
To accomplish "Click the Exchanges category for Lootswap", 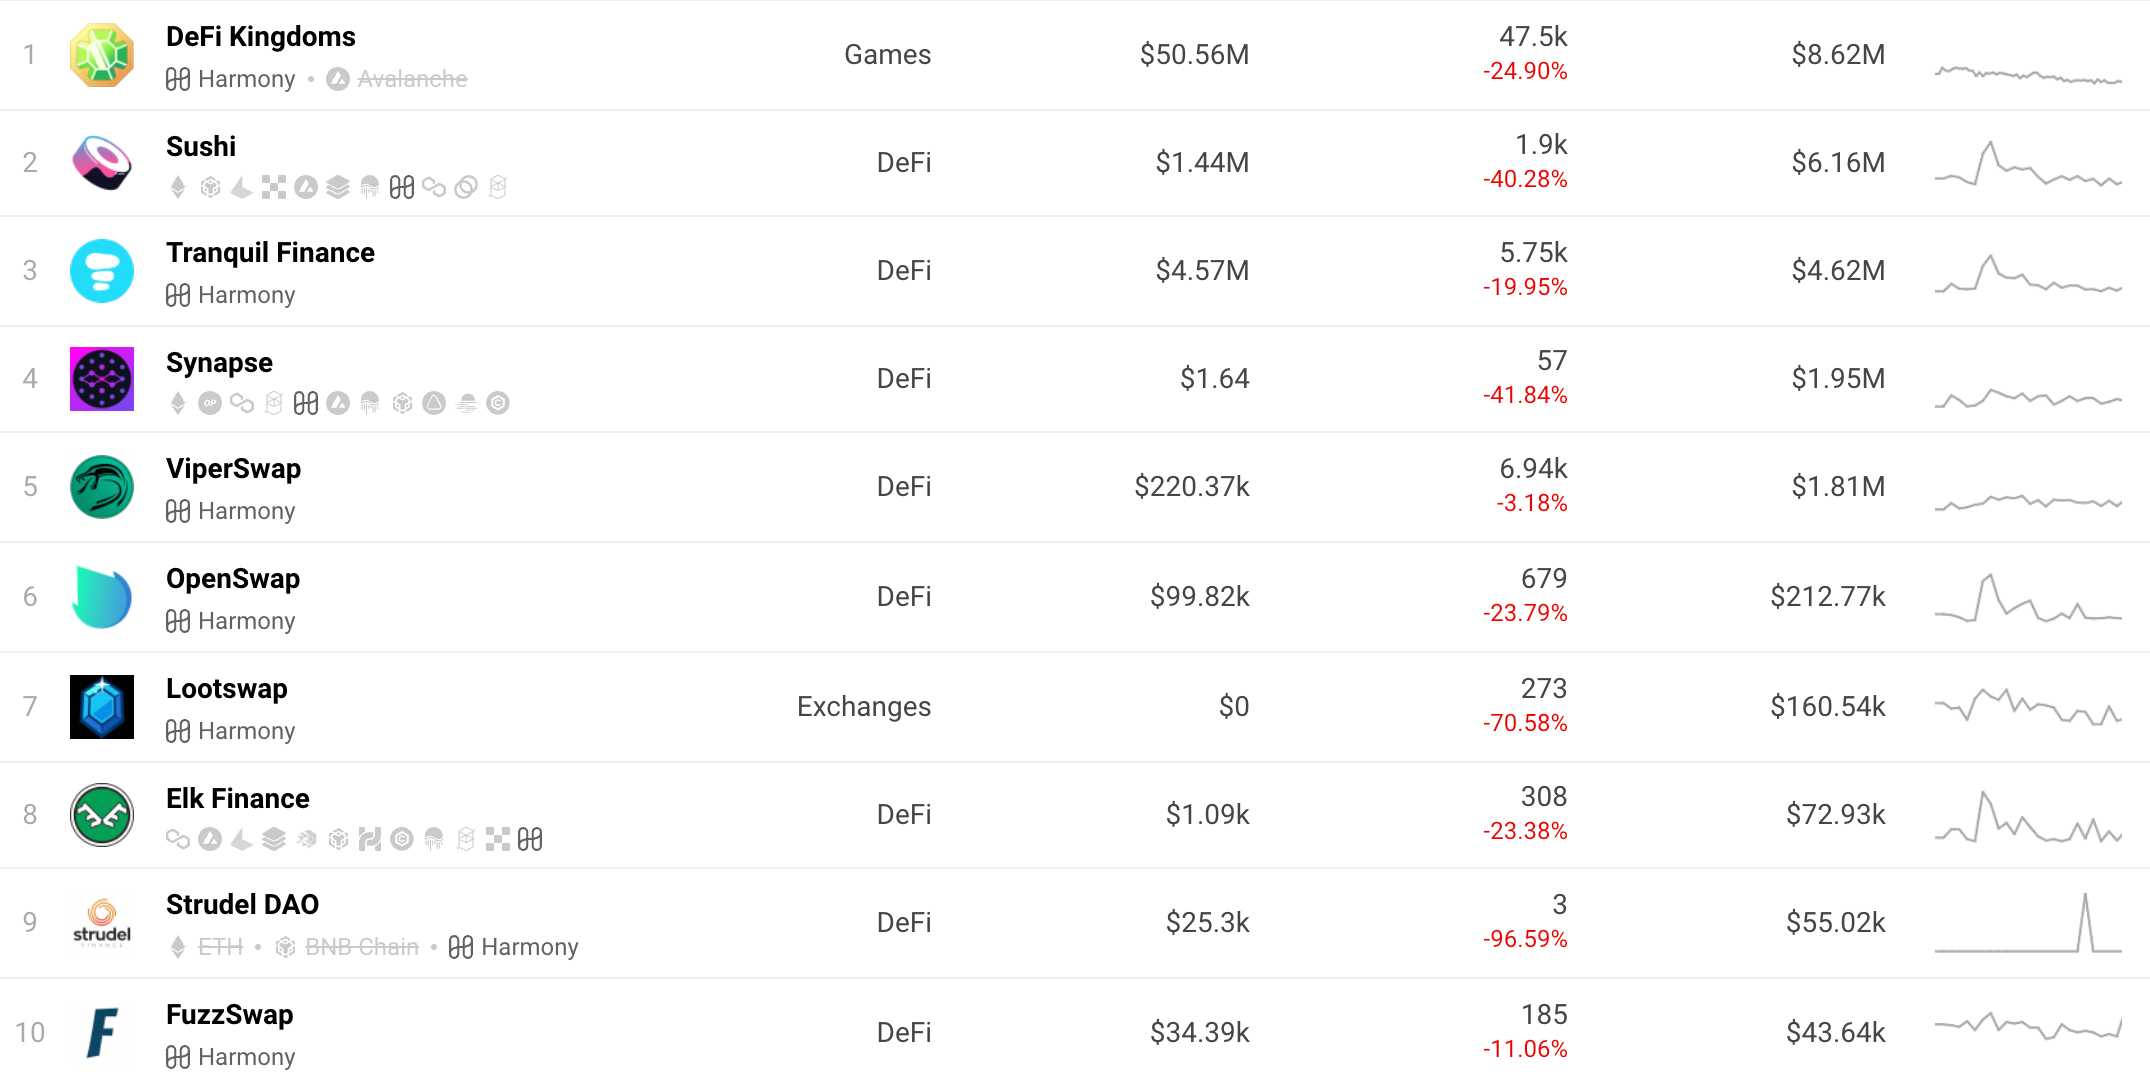I will 863,707.
